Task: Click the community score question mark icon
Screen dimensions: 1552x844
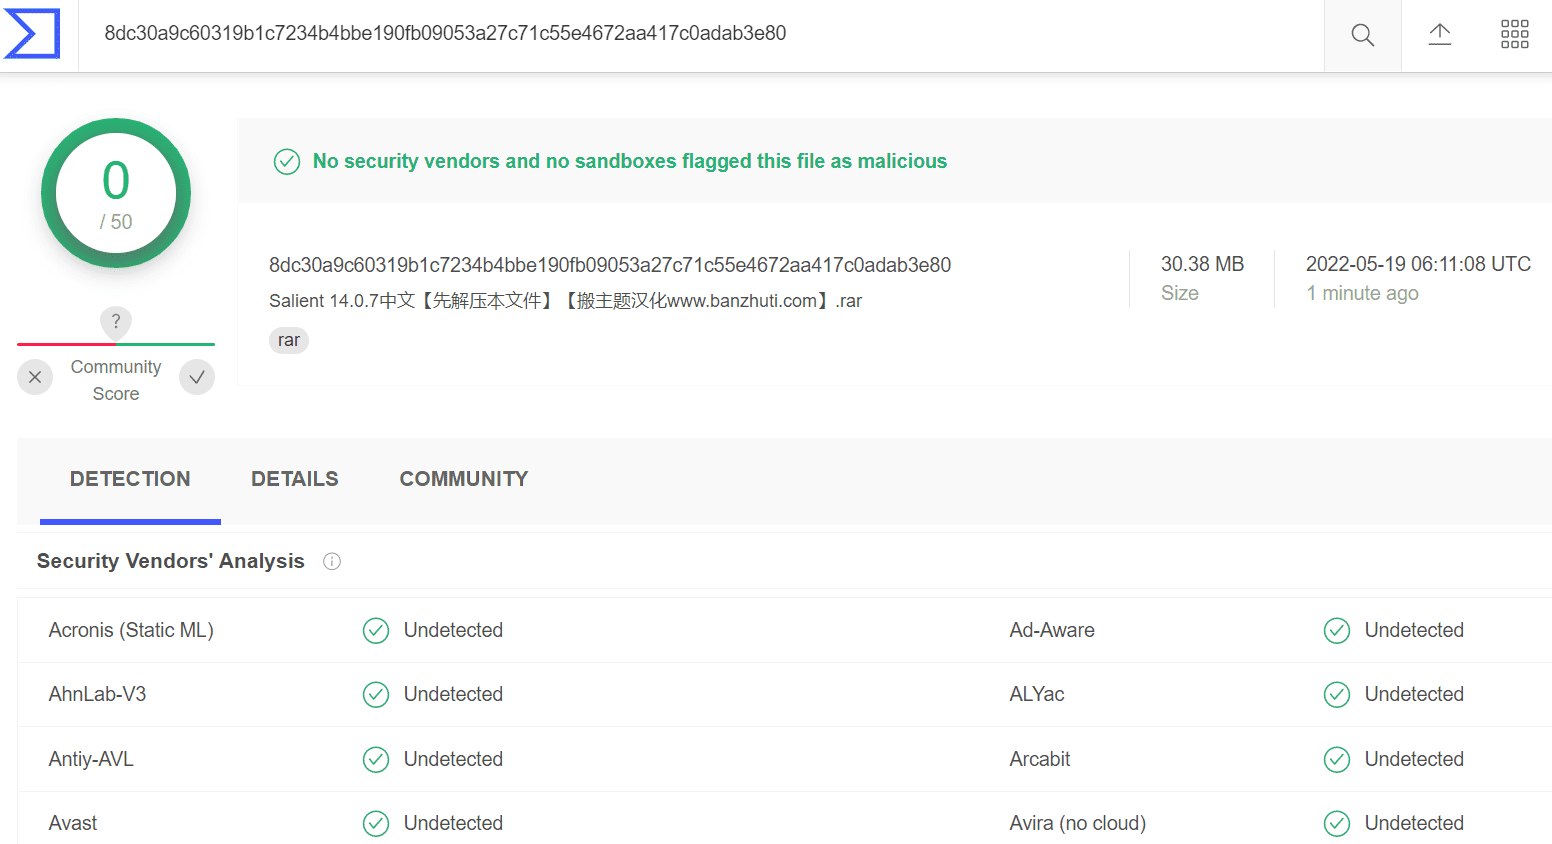Action: click(x=116, y=321)
